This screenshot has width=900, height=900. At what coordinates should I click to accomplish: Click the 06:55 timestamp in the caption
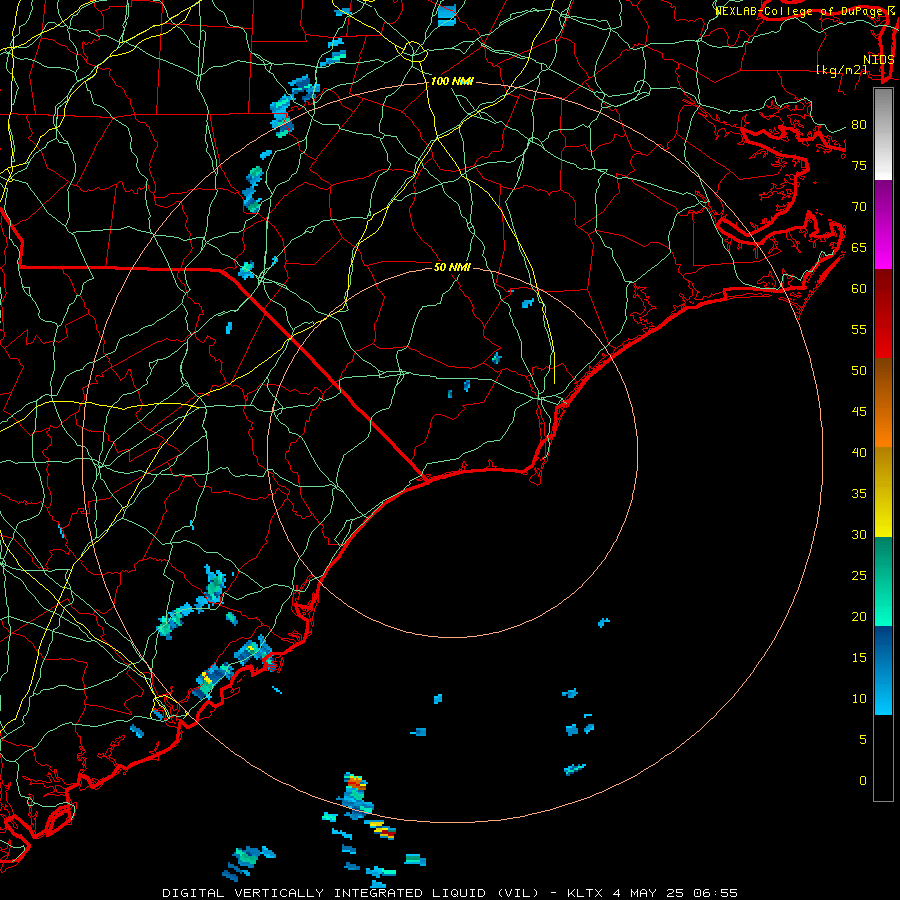click(x=718, y=893)
